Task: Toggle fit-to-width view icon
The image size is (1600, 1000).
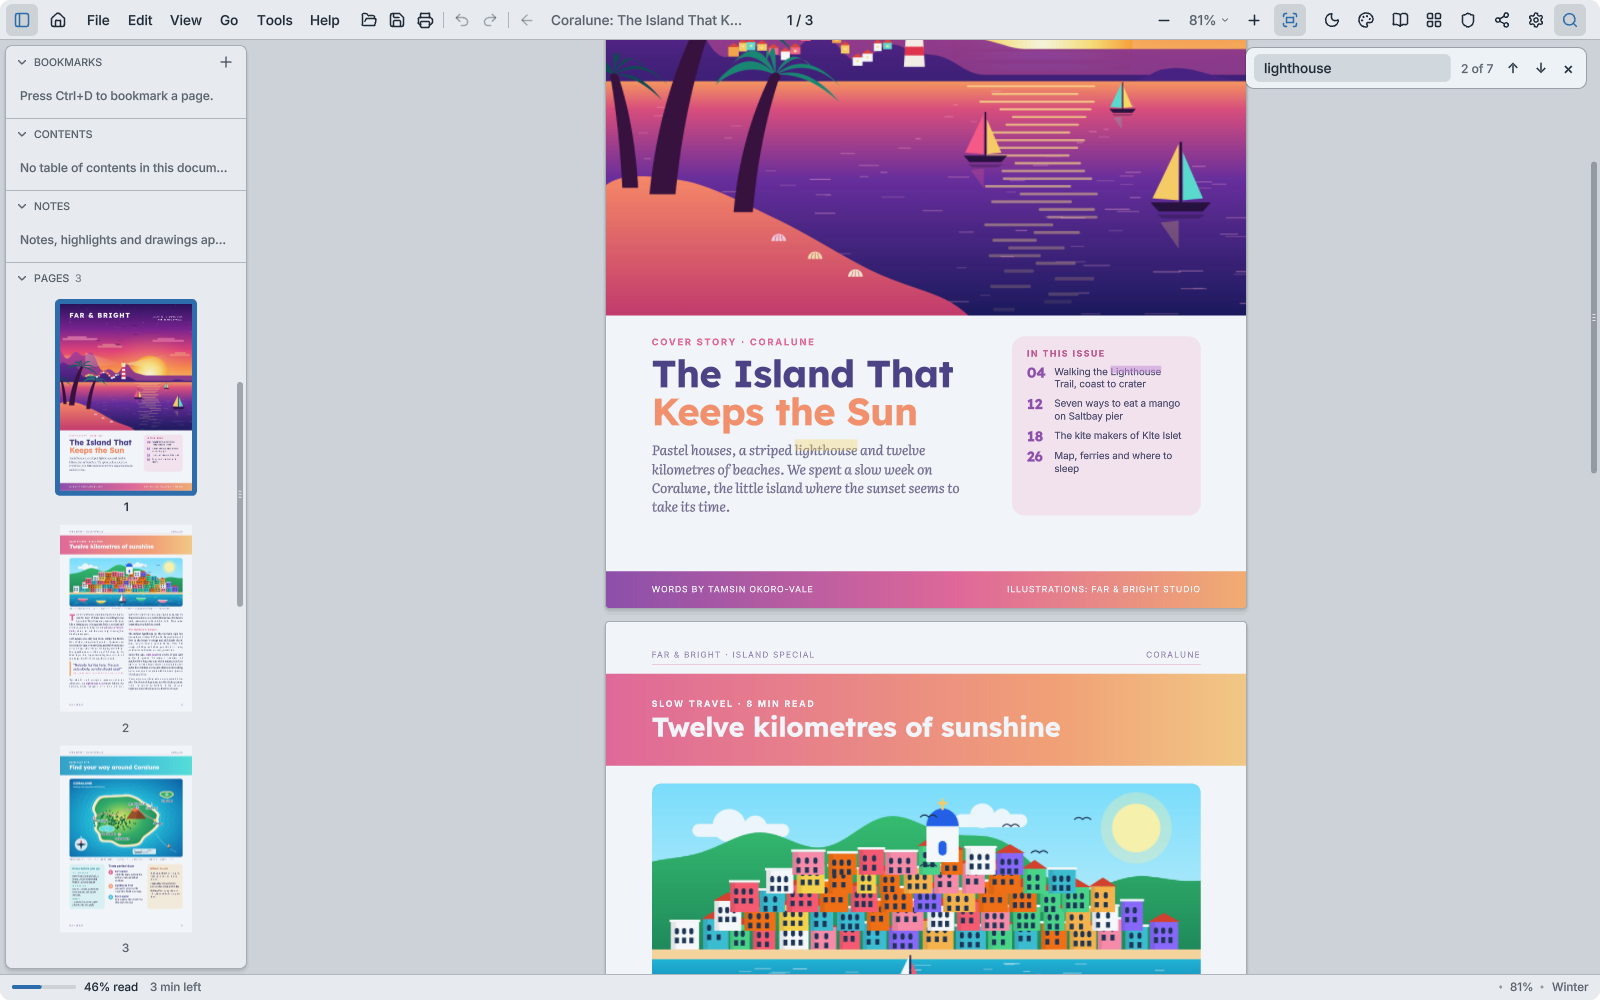Action: pos(1290,20)
